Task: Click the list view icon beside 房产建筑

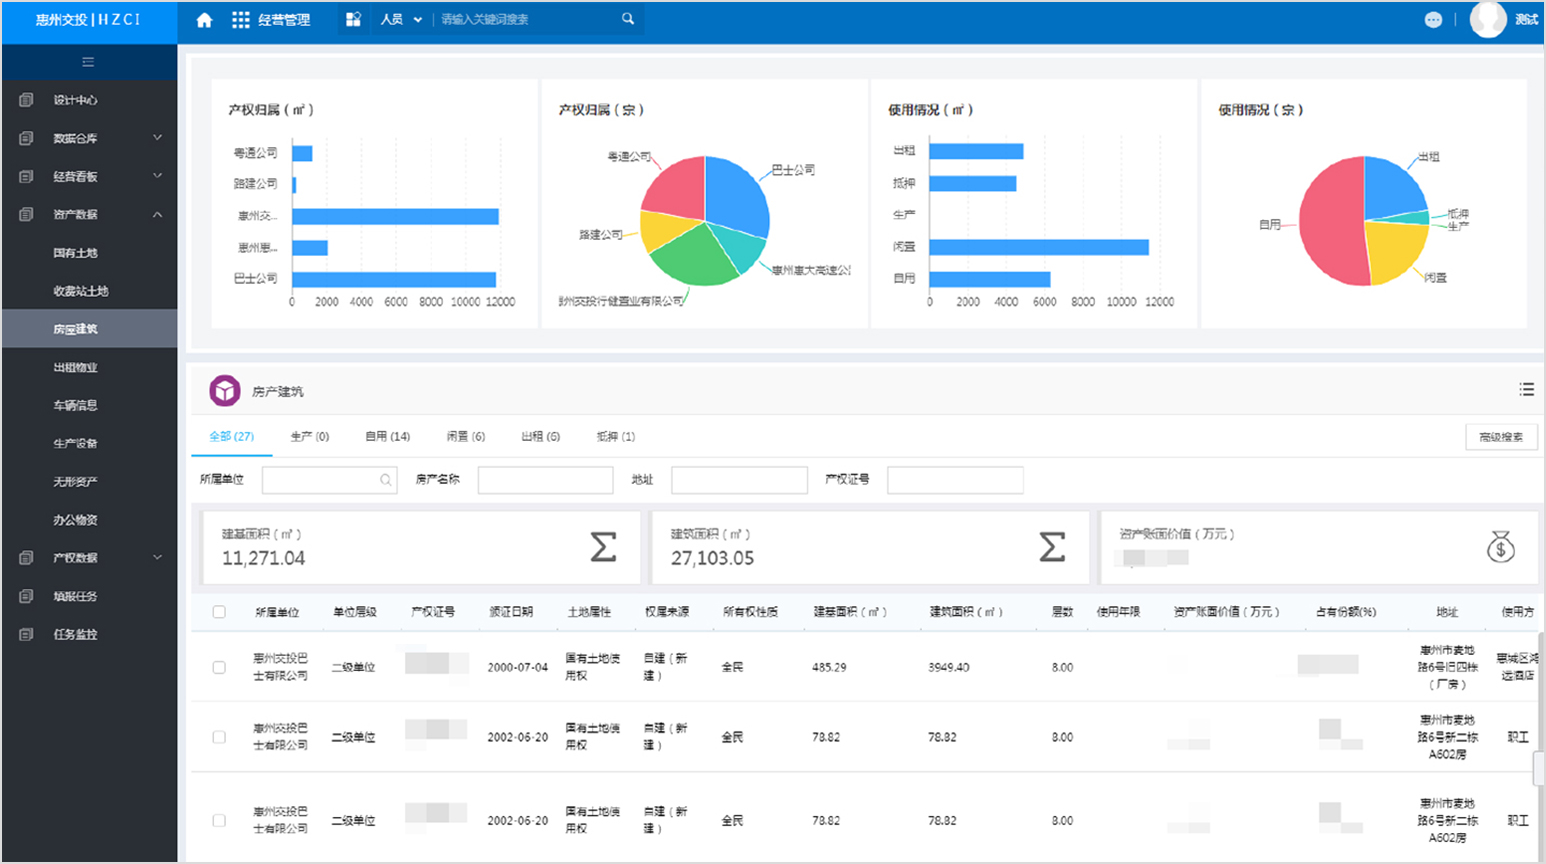Action: tap(1526, 390)
